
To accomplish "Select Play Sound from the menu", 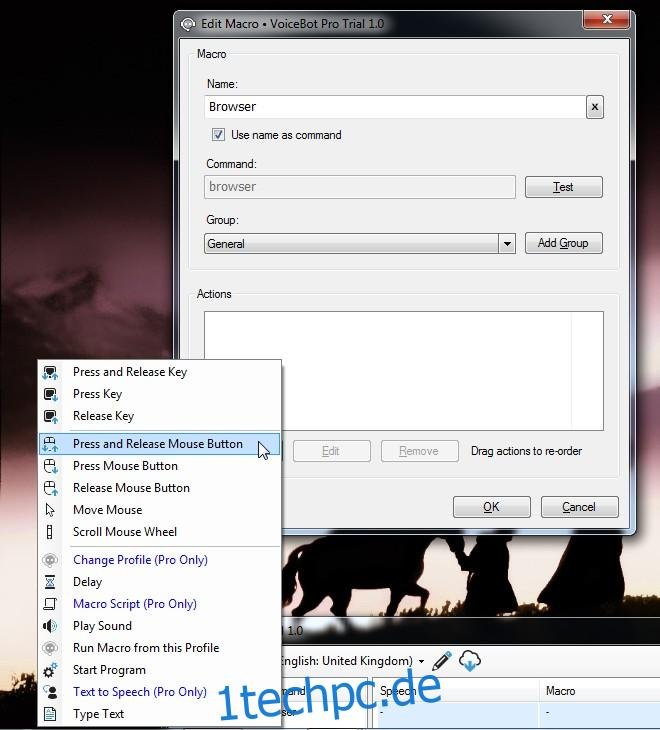I will click(160, 625).
